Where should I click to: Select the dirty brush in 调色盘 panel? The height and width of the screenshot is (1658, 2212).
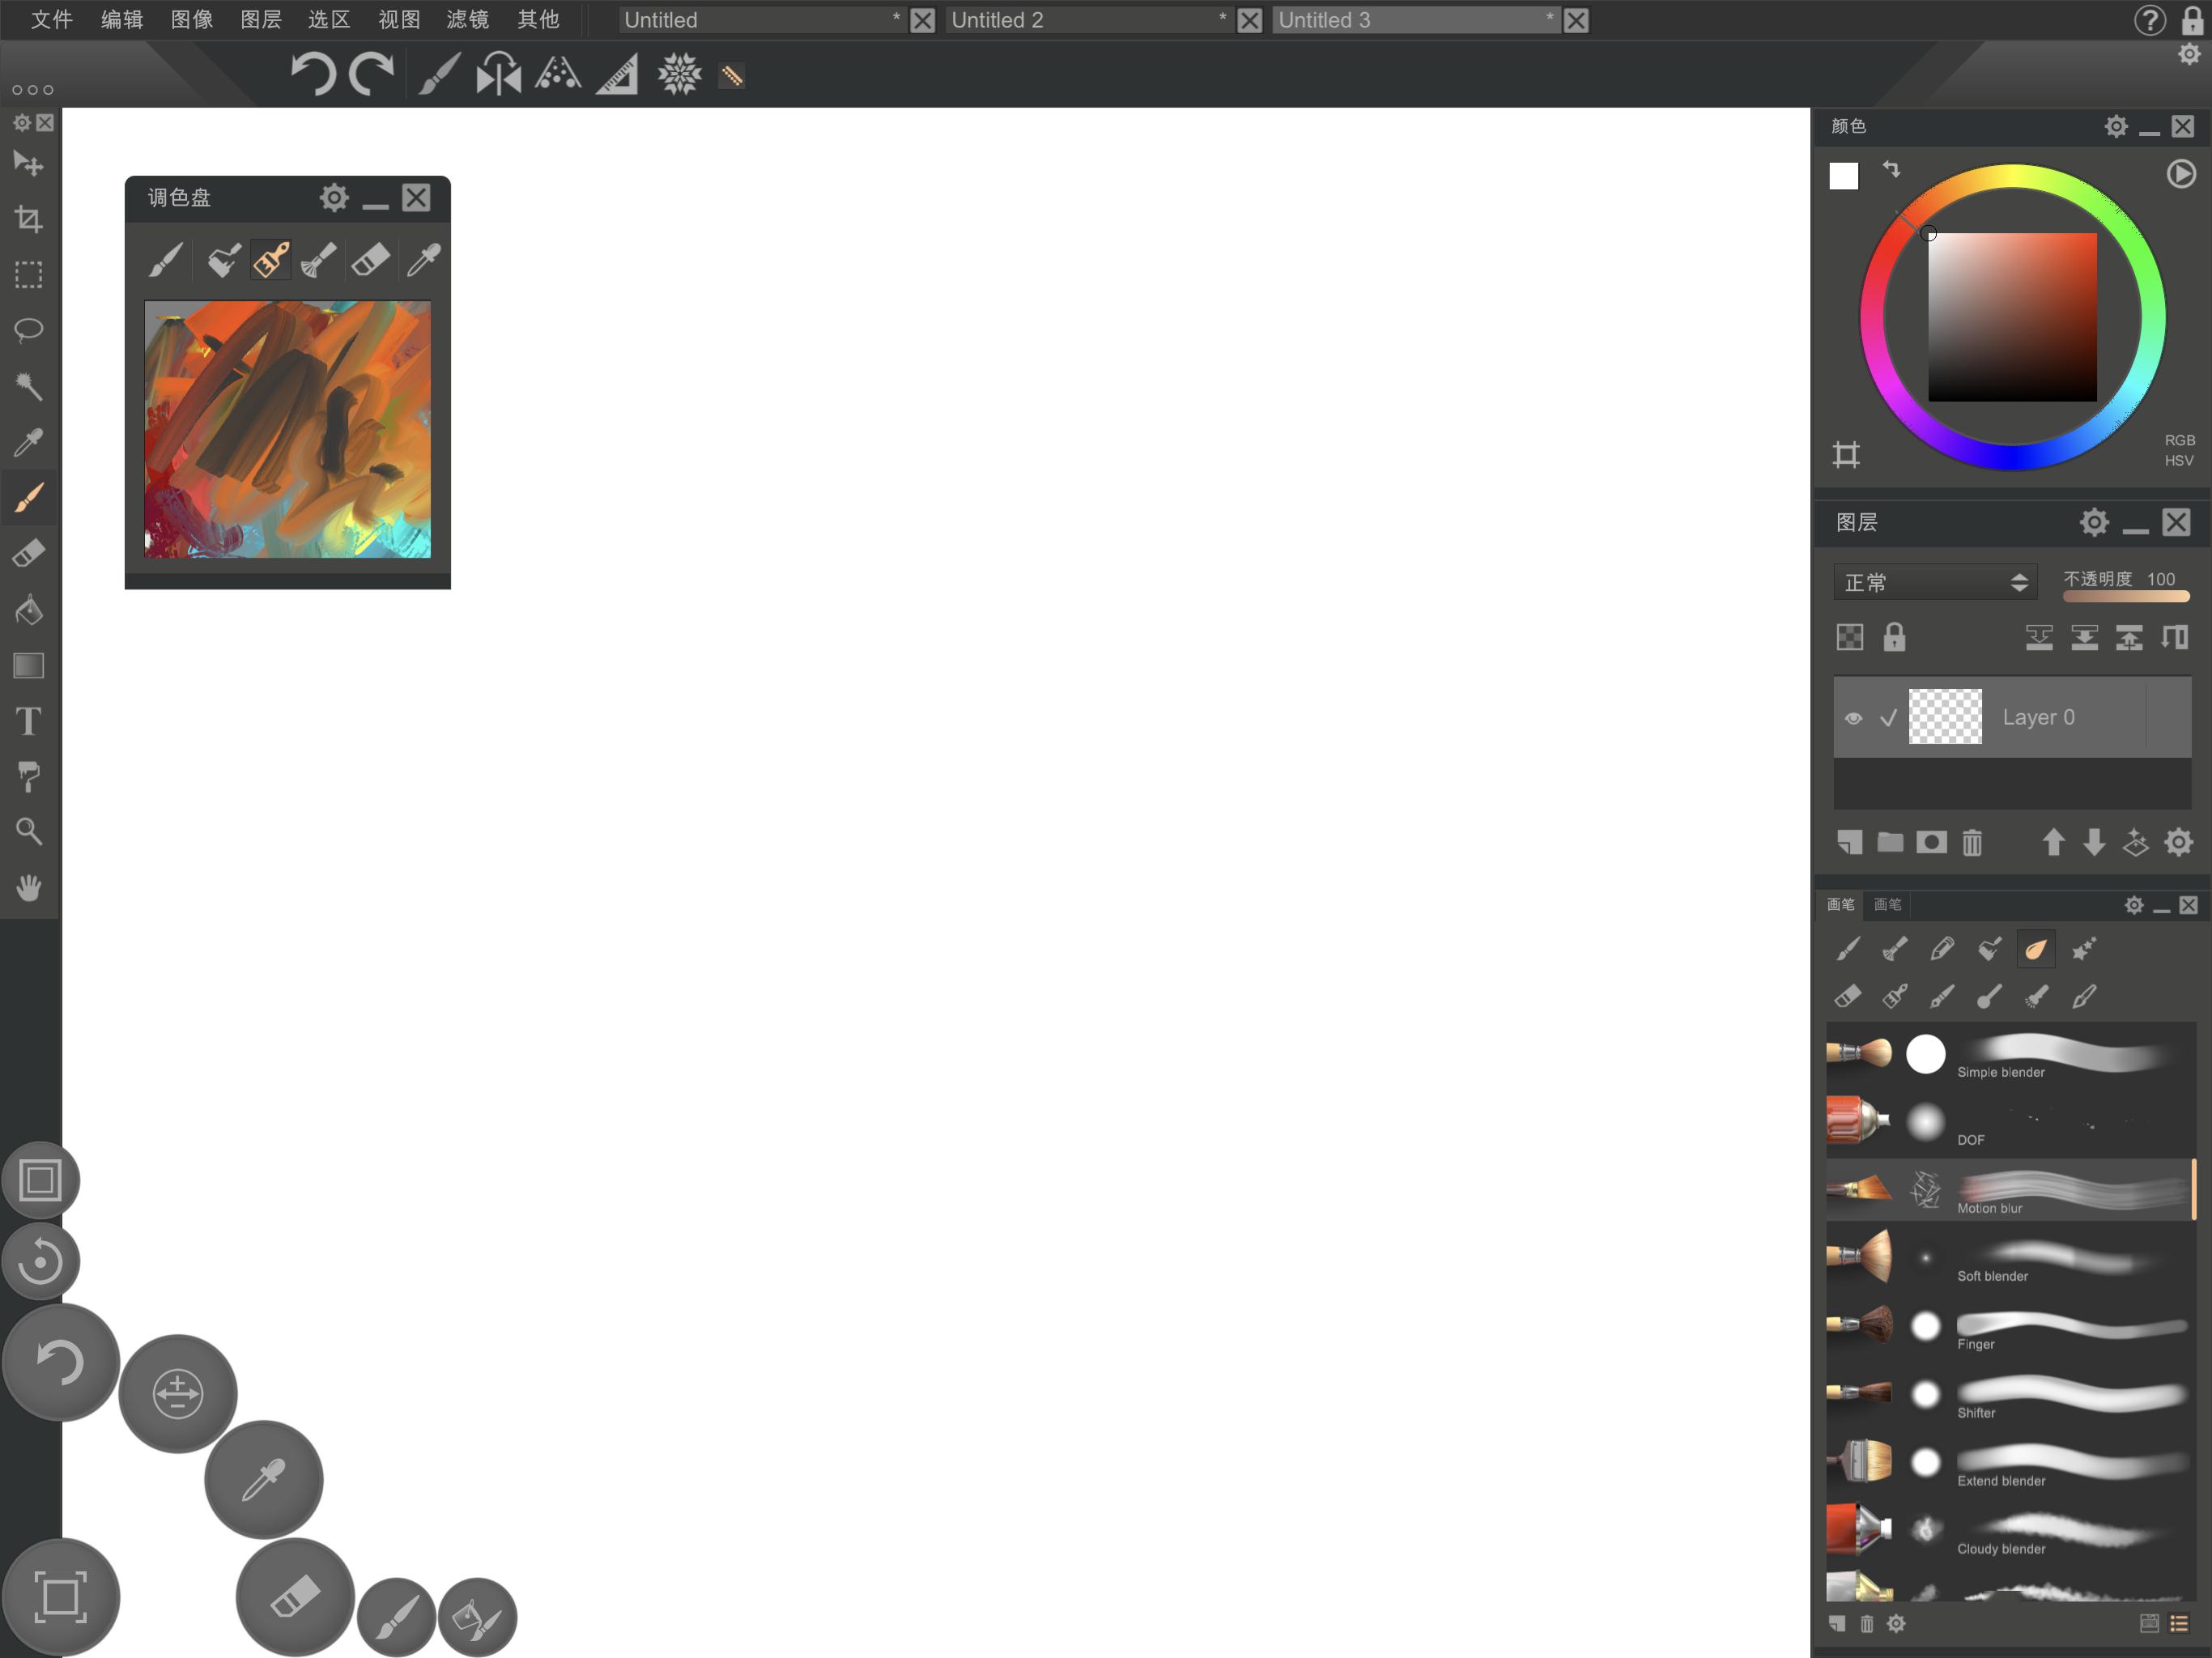pyautogui.click(x=270, y=260)
